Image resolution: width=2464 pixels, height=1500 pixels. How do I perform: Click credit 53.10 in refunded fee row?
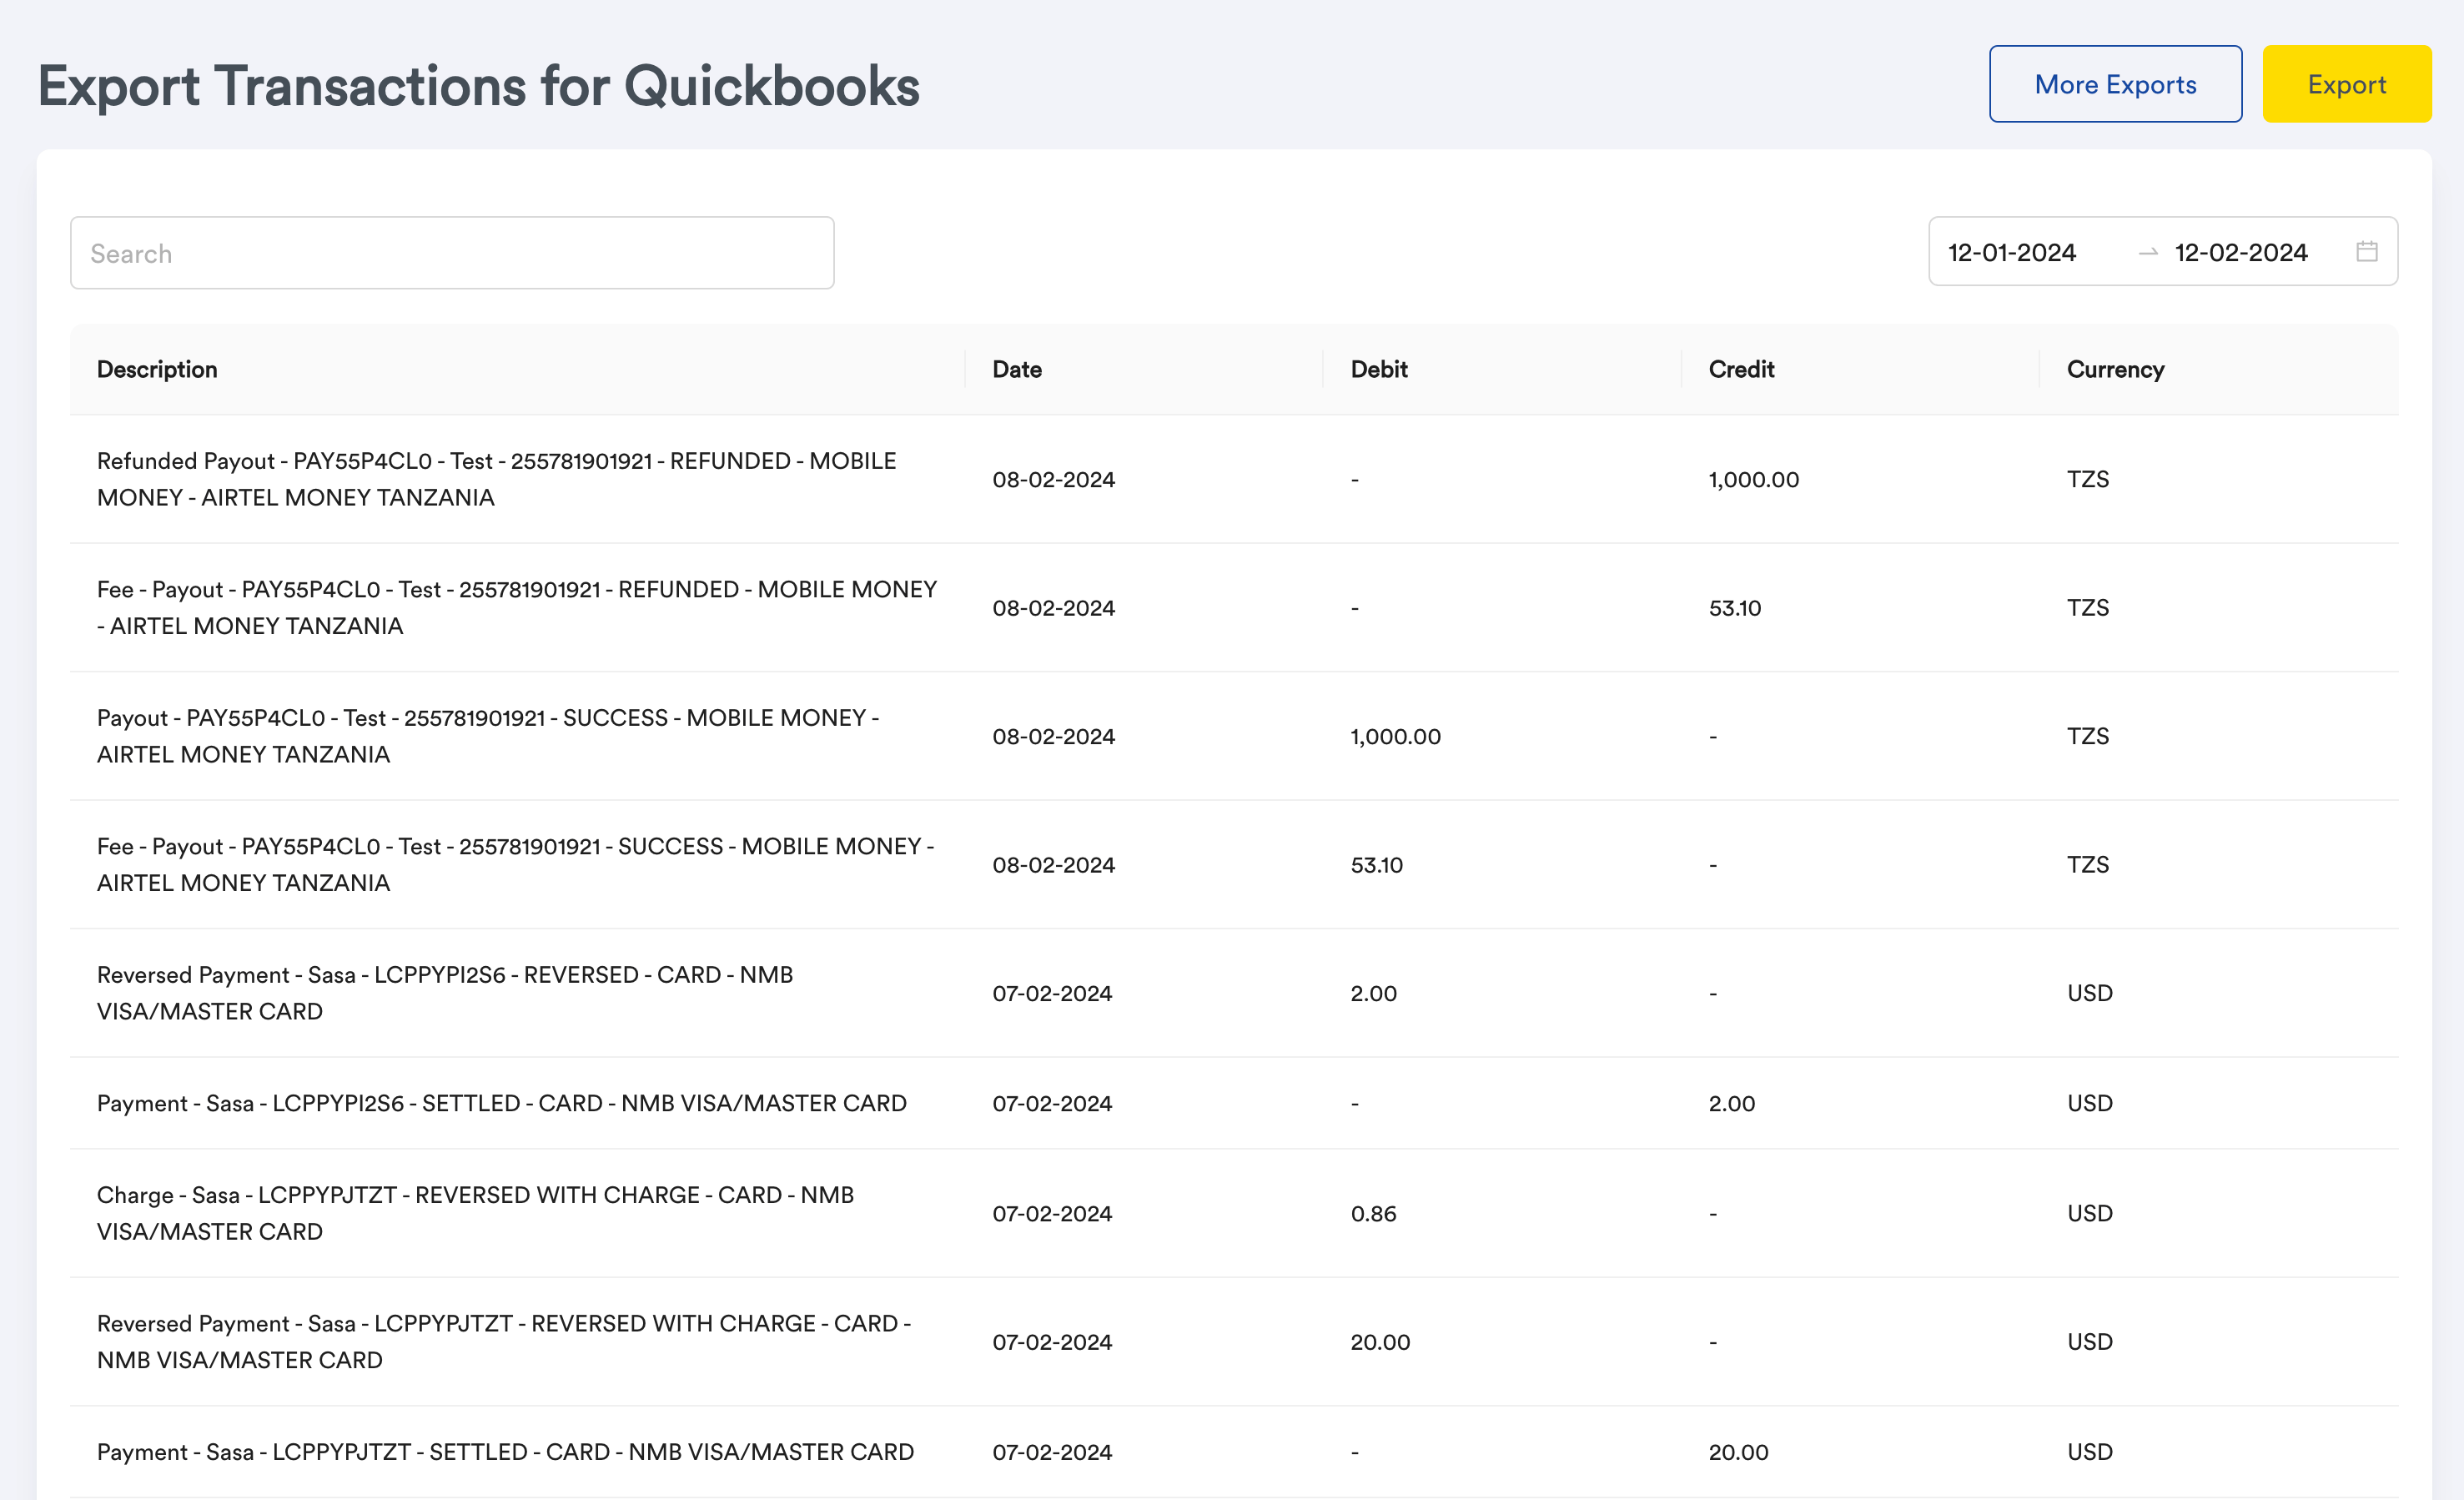pyautogui.click(x=1734, y=608)
